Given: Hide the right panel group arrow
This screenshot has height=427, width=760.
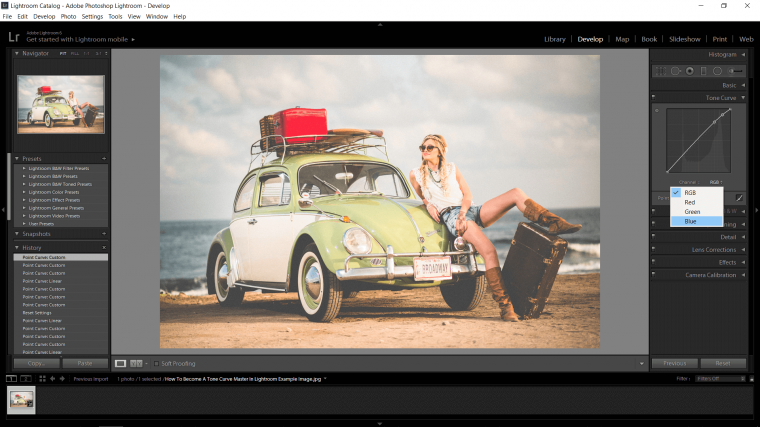Looking at the screenshot, I should pyautogui.click(x=757, y=210).
